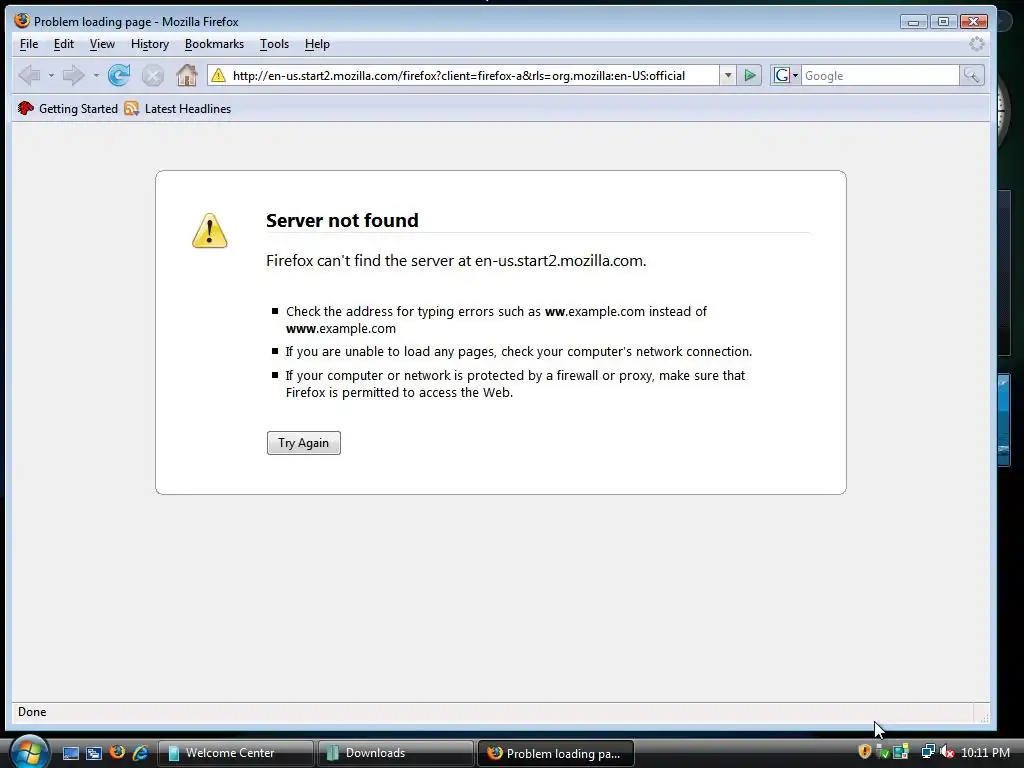Open Latest Headlines feed bookmark
Image resolution: width=1024 pixels, height=768 pixels.
178,108
